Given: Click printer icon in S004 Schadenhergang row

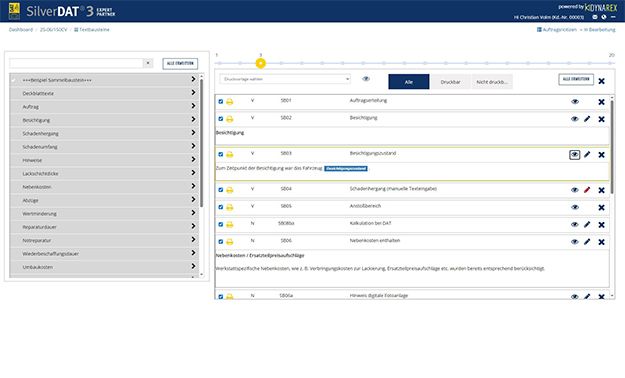Looking at the screenshot, I should [230, 190].
